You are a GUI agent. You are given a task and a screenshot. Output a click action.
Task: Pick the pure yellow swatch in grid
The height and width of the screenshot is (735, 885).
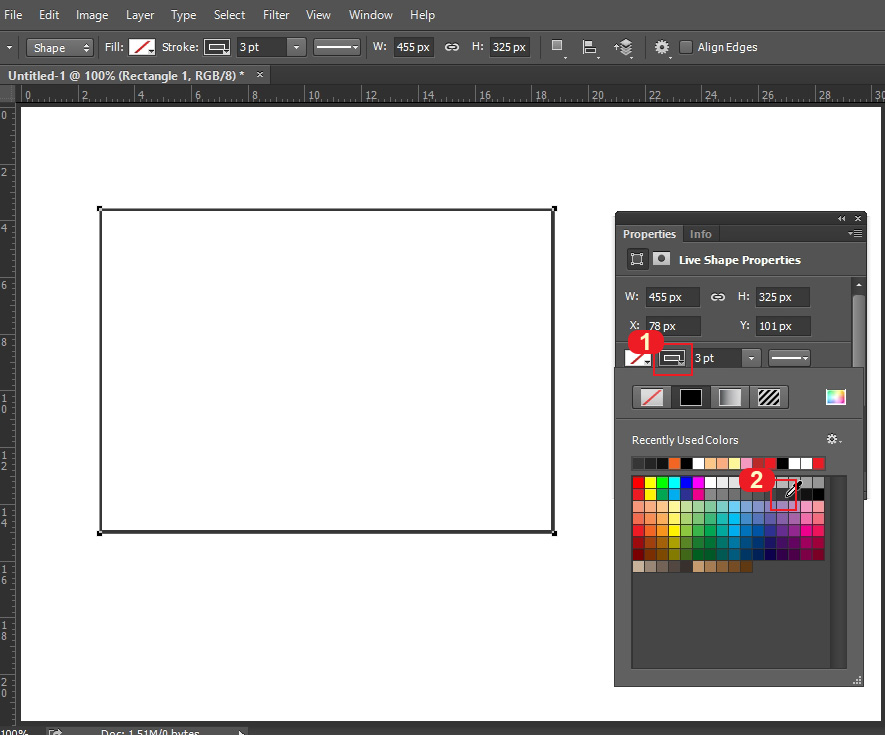(650, 482)
